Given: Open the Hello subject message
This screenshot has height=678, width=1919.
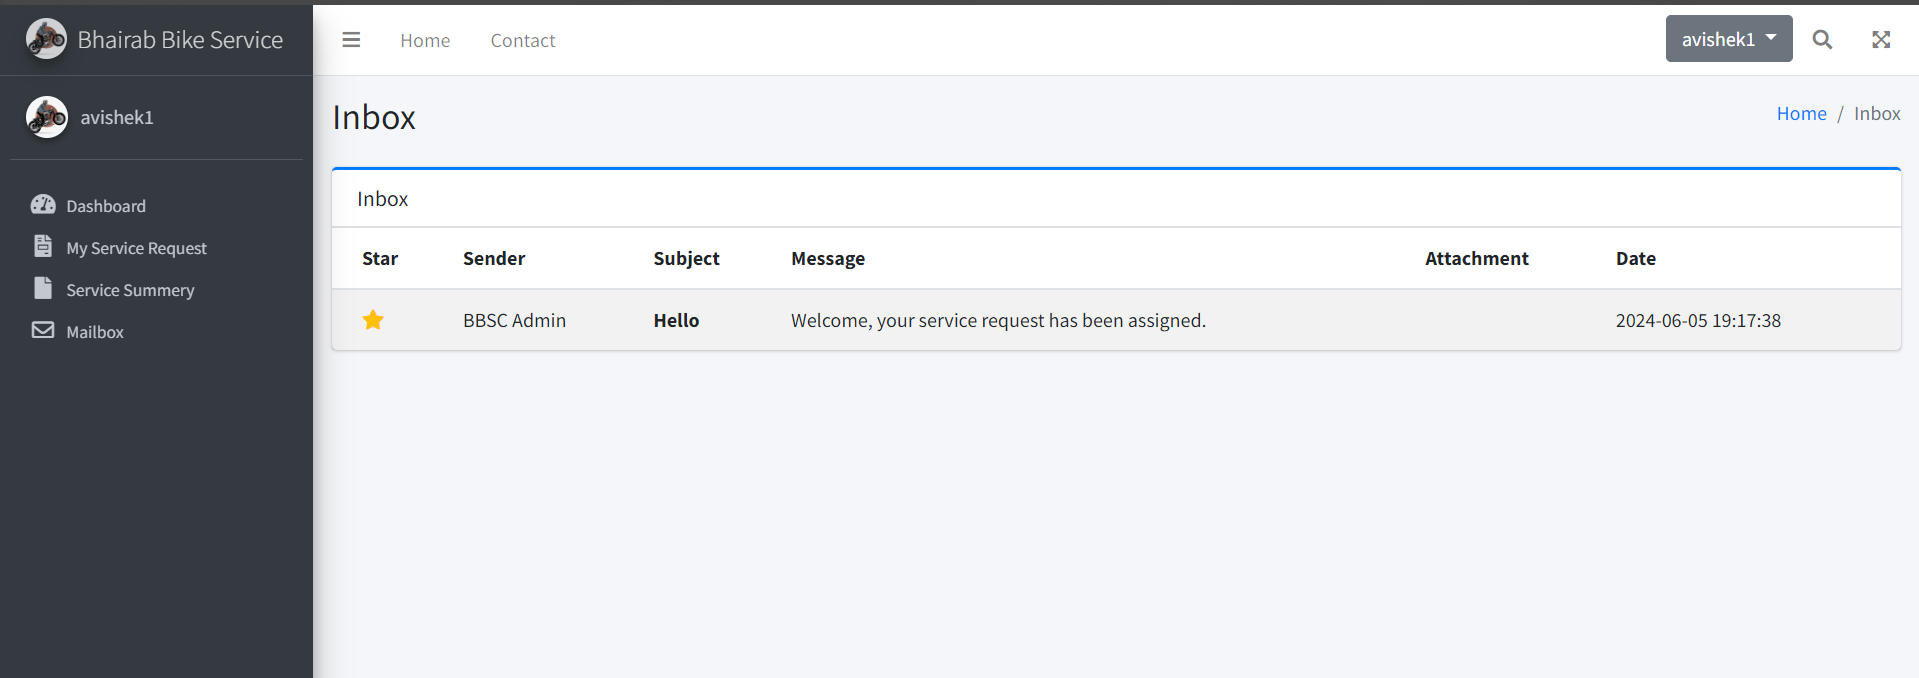Looking at the screenshot, I should (x=676, y=321).
